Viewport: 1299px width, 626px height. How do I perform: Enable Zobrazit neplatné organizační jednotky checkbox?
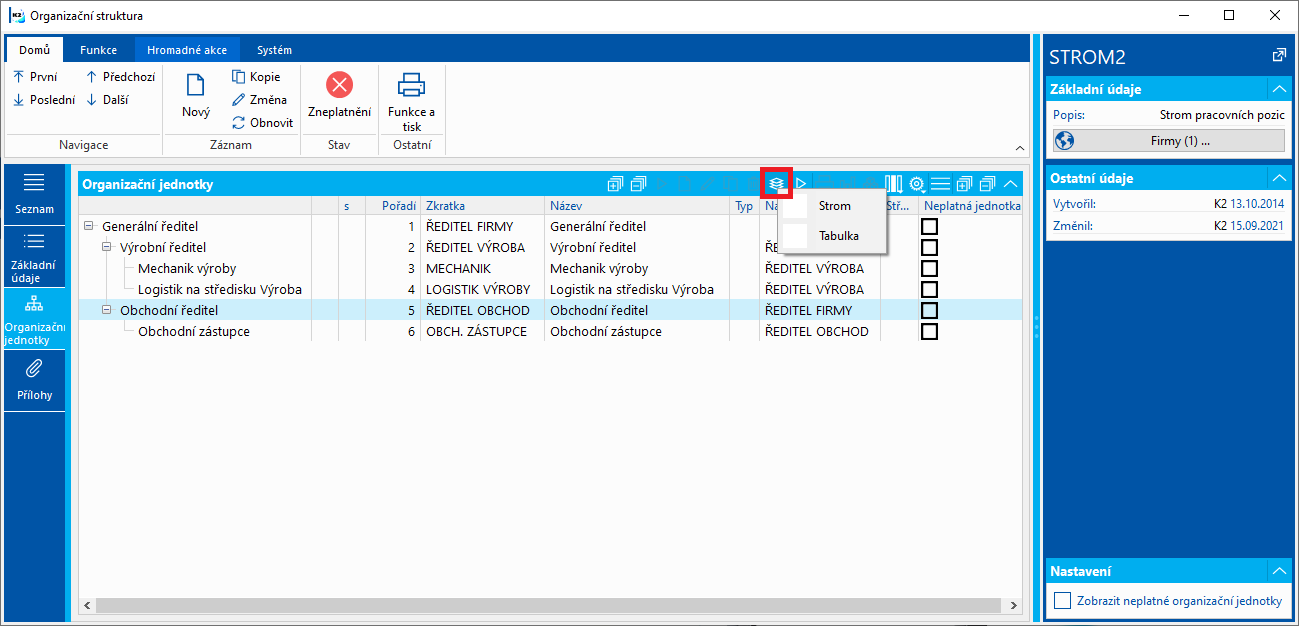click(x=1062, y=601)
